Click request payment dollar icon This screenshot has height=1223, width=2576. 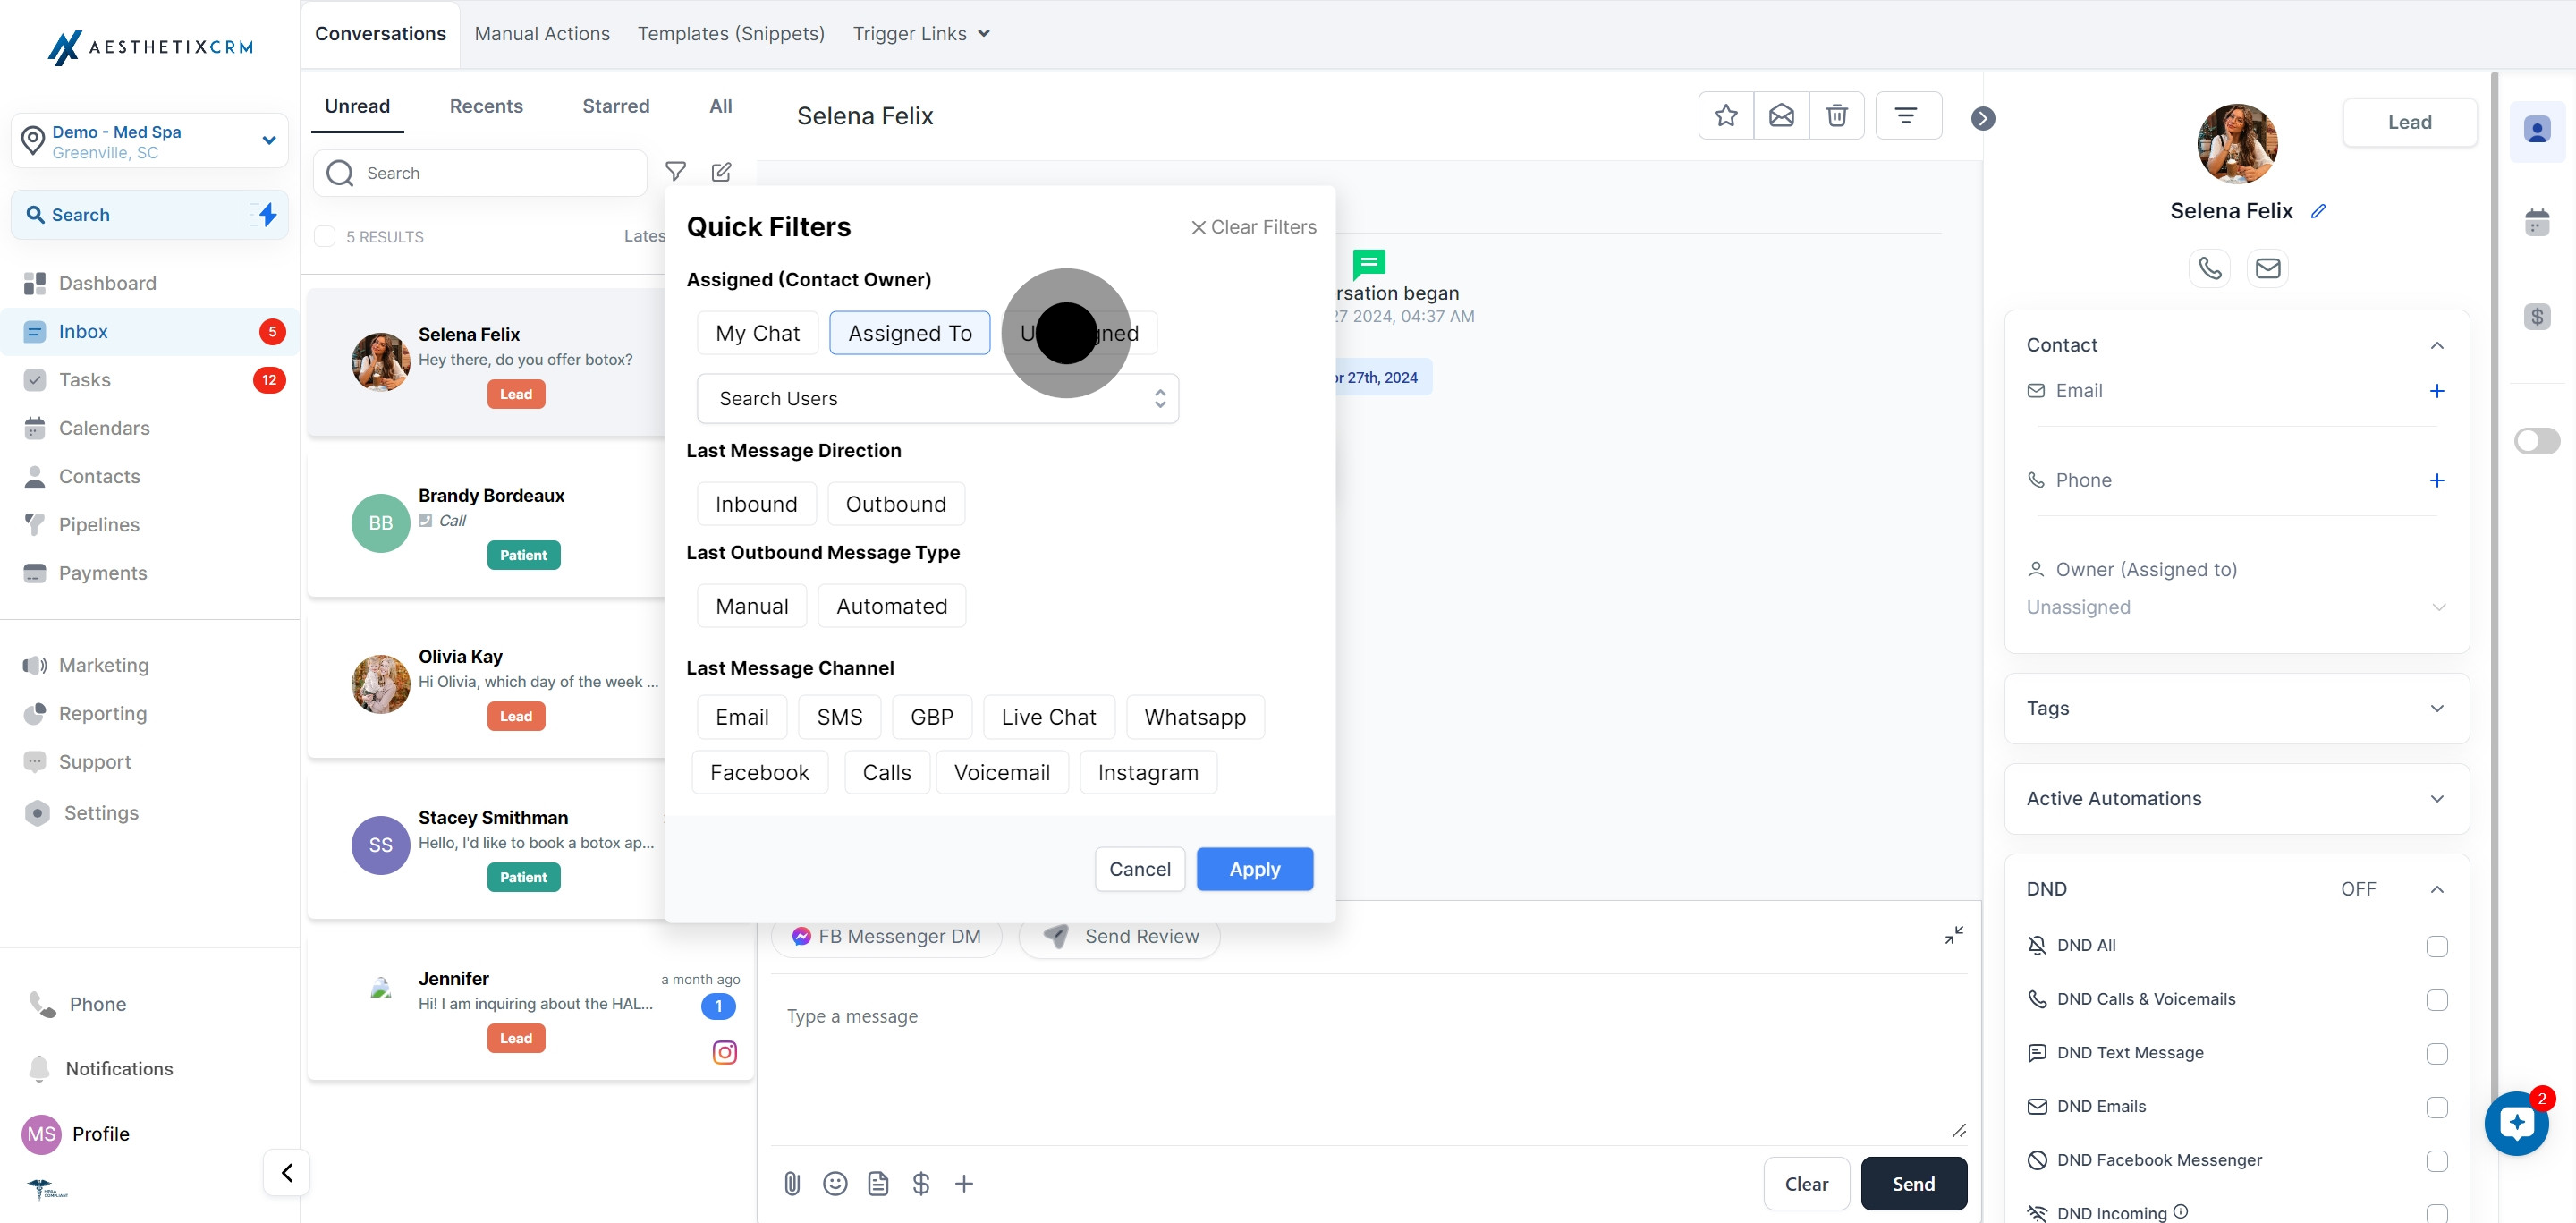tap(921, 1184)
